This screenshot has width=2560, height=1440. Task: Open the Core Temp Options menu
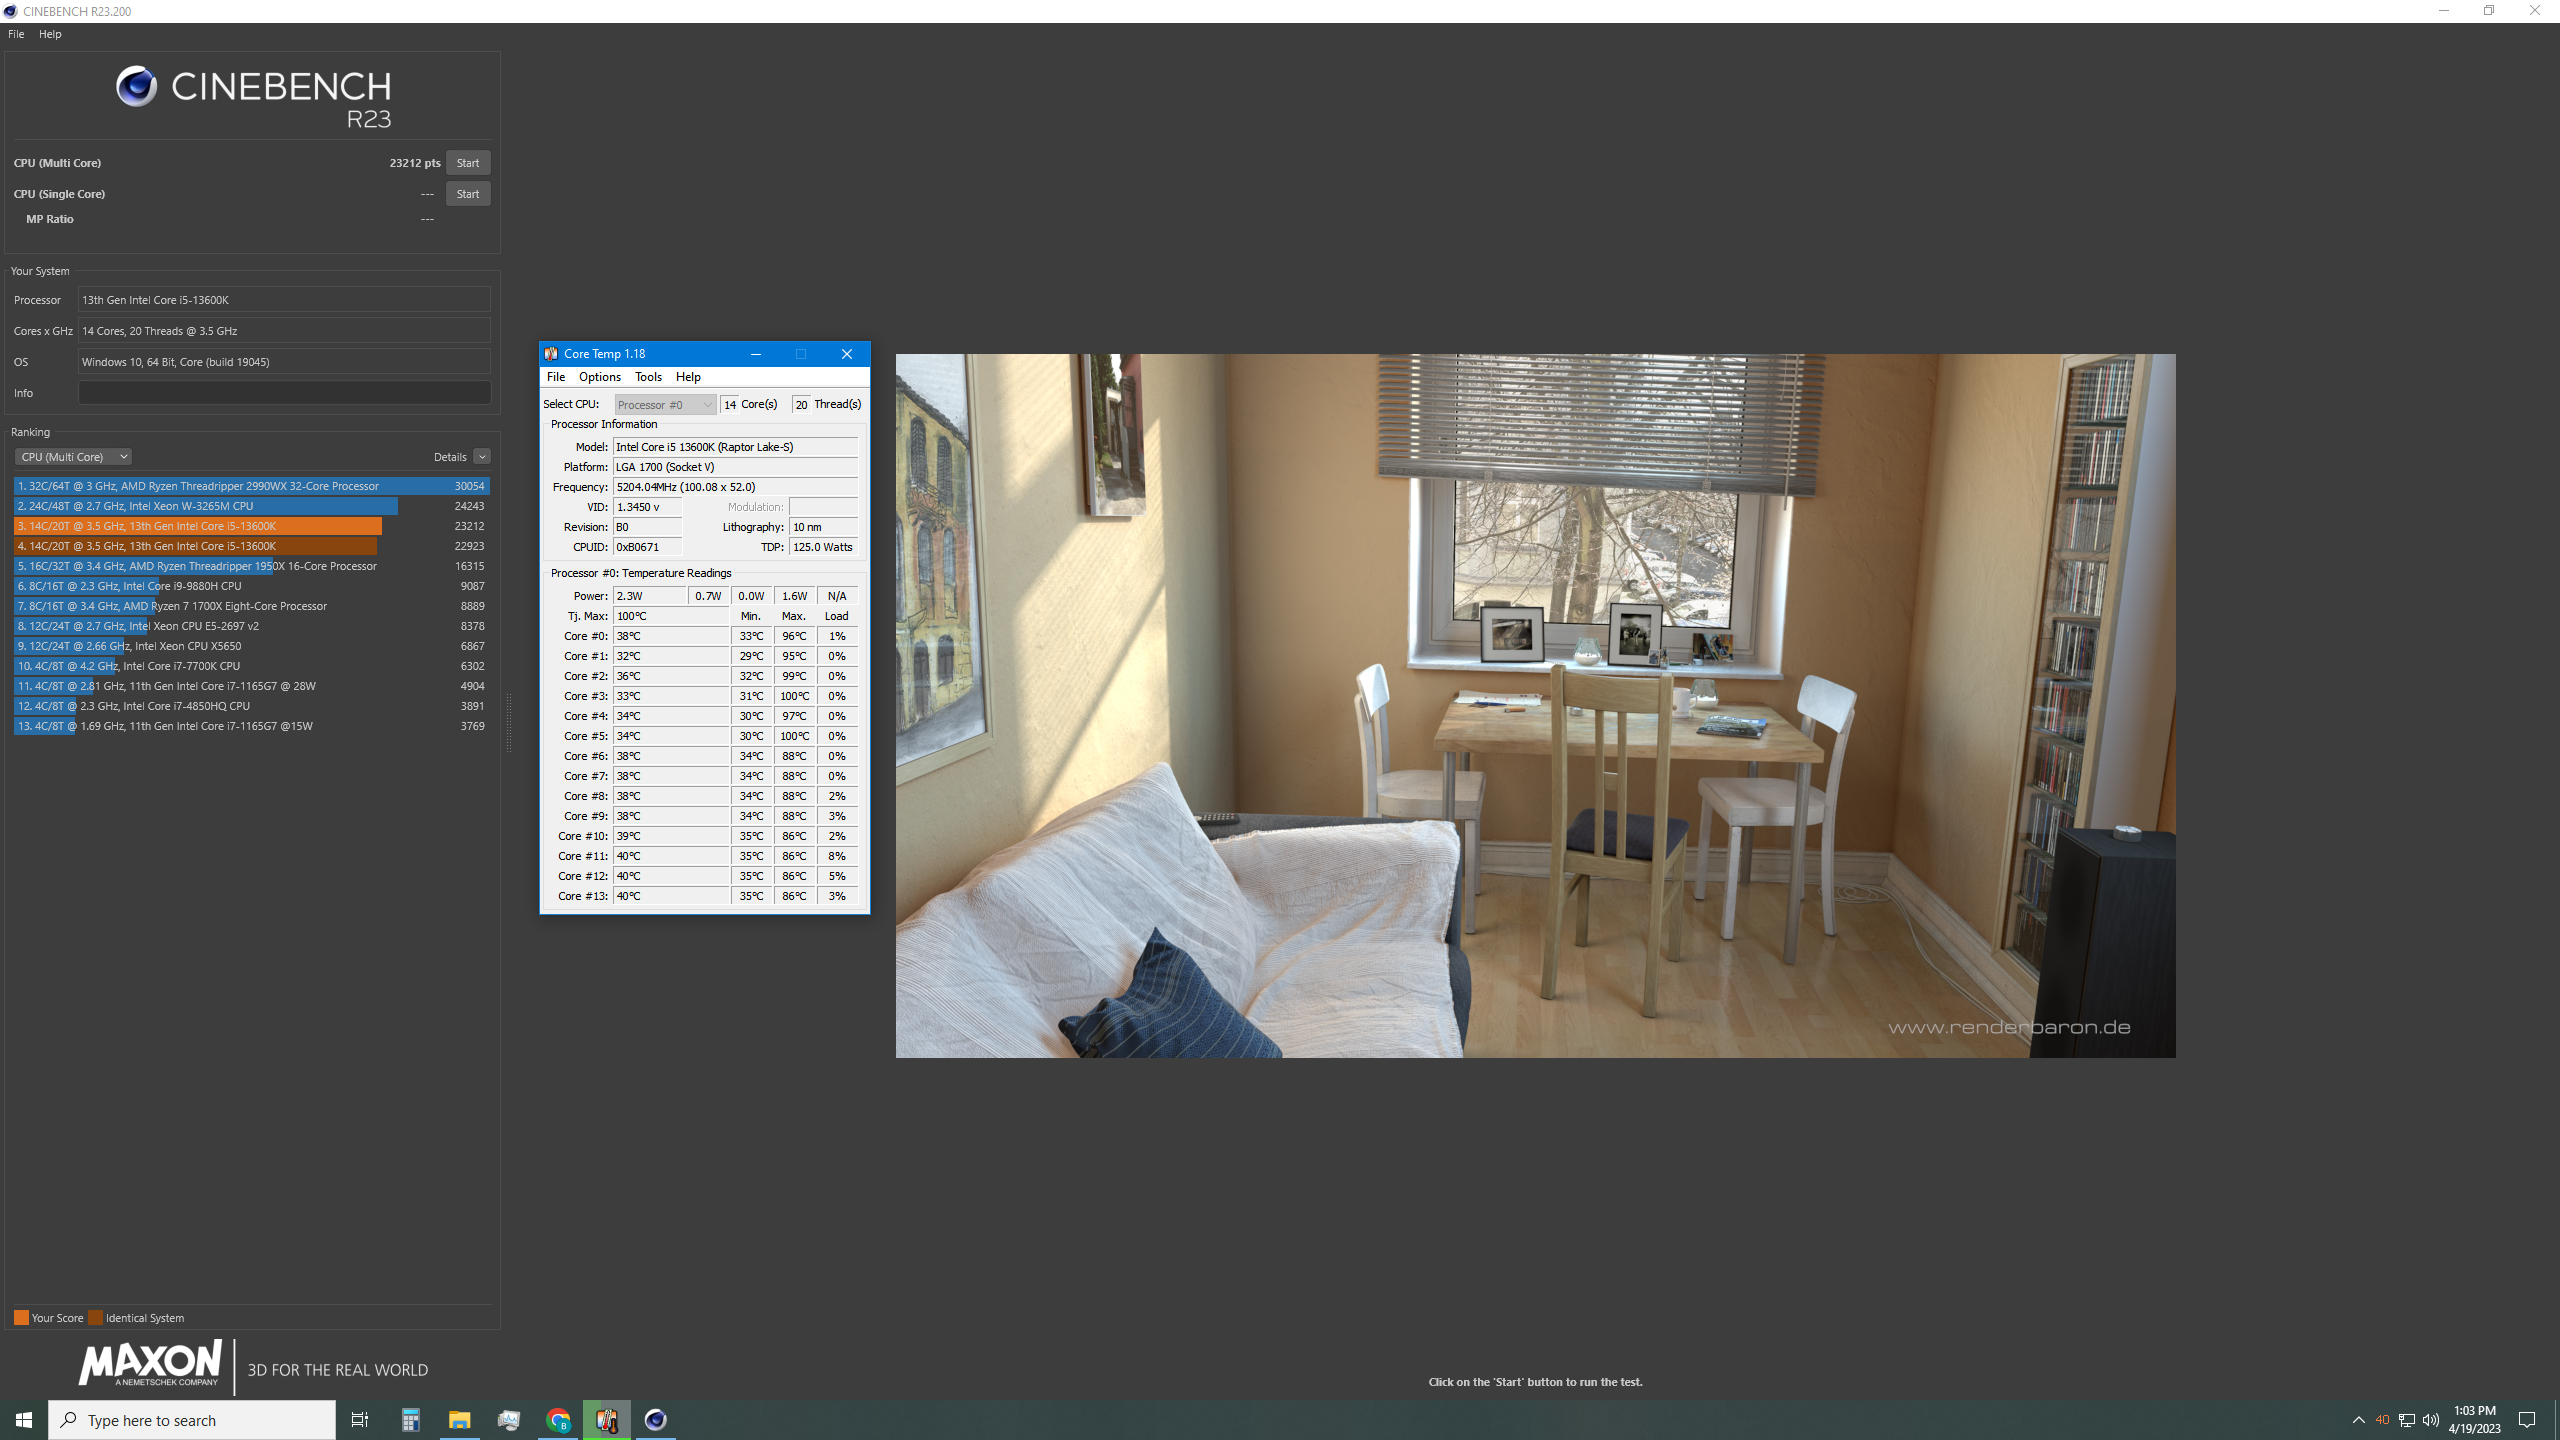600,377
